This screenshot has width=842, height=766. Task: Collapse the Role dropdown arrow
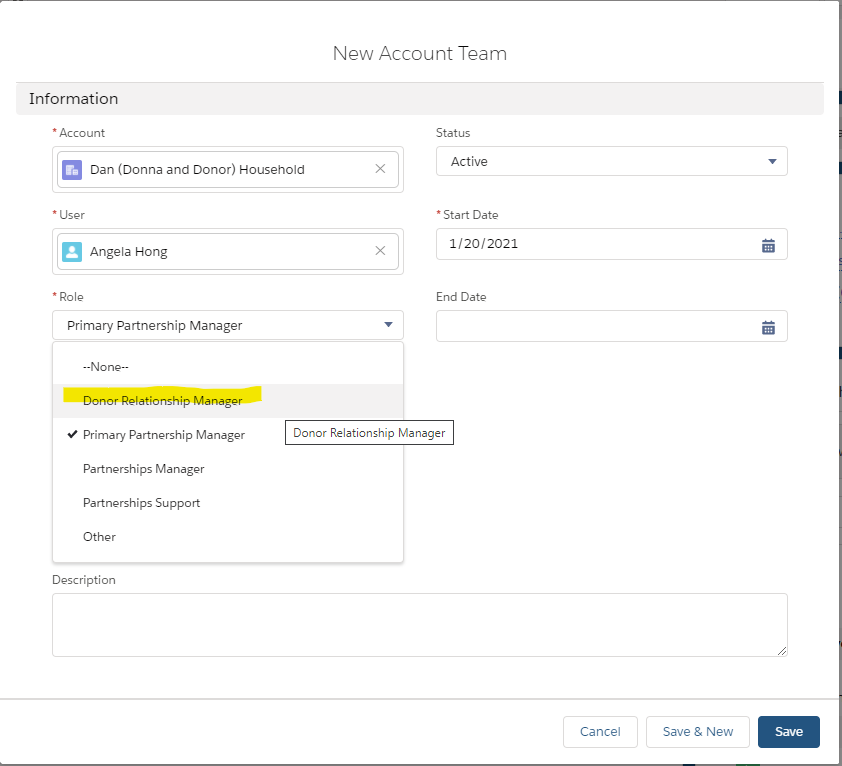[388, 324]
